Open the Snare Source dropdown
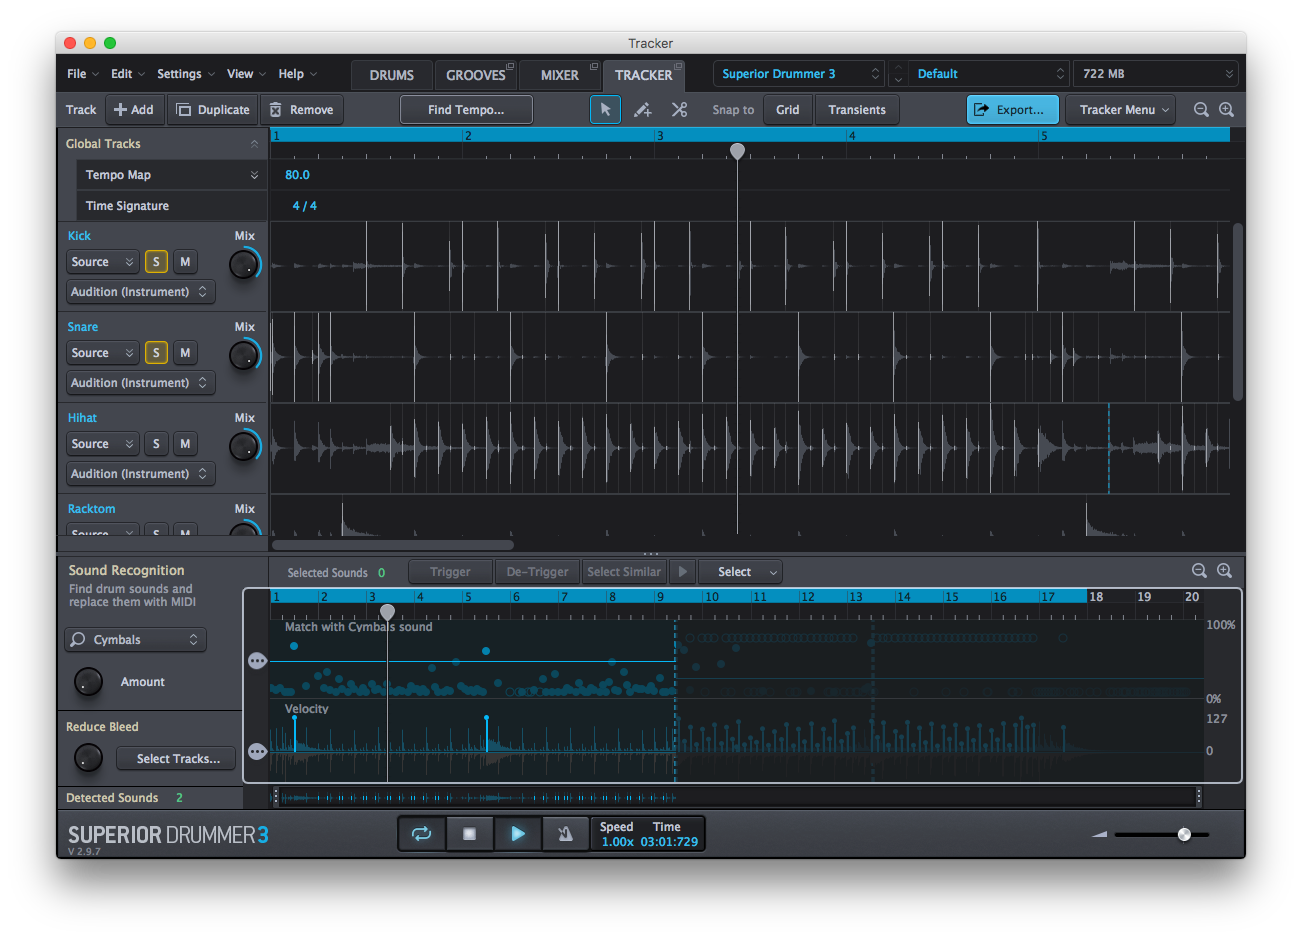Screen dimensions: 1302x939 (x=103, y=353)
